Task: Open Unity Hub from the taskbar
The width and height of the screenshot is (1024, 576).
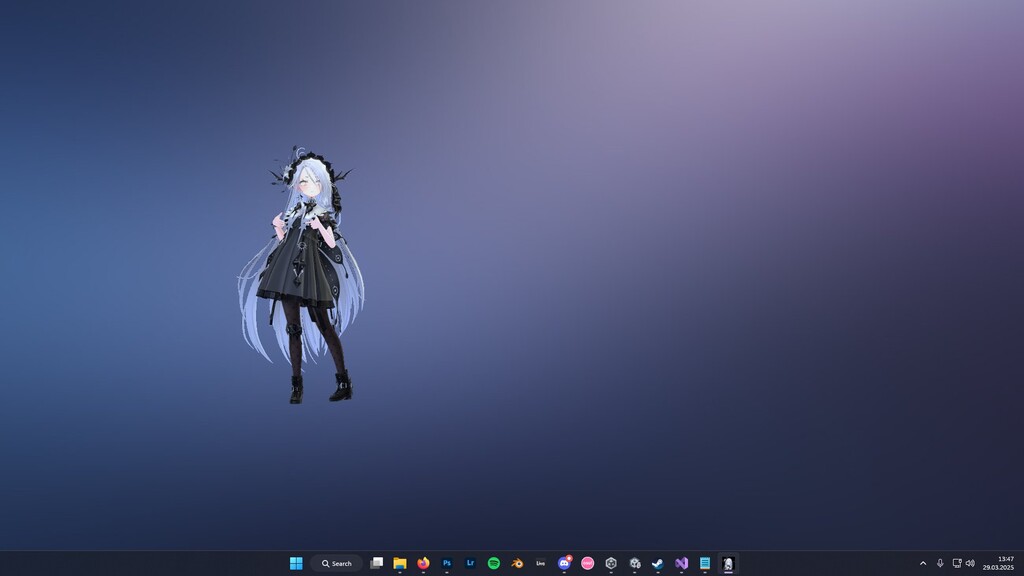Action: point(611,563)
